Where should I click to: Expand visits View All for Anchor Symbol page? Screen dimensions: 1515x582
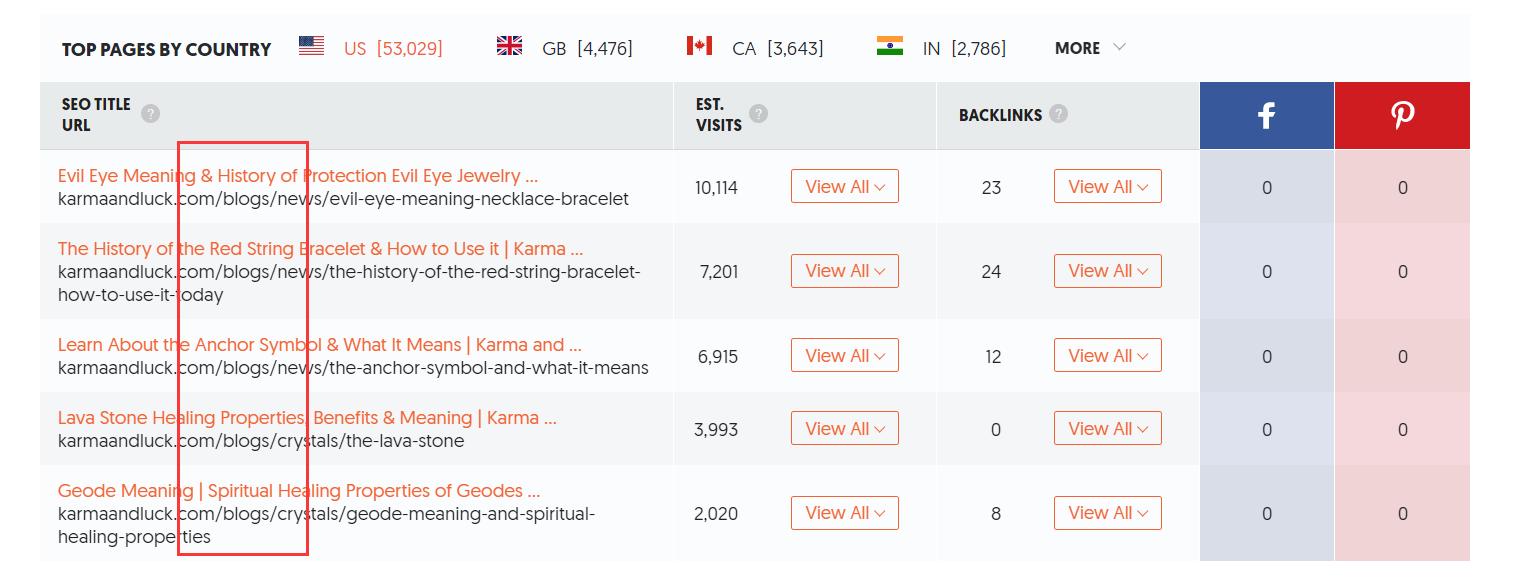click(844, 356)
